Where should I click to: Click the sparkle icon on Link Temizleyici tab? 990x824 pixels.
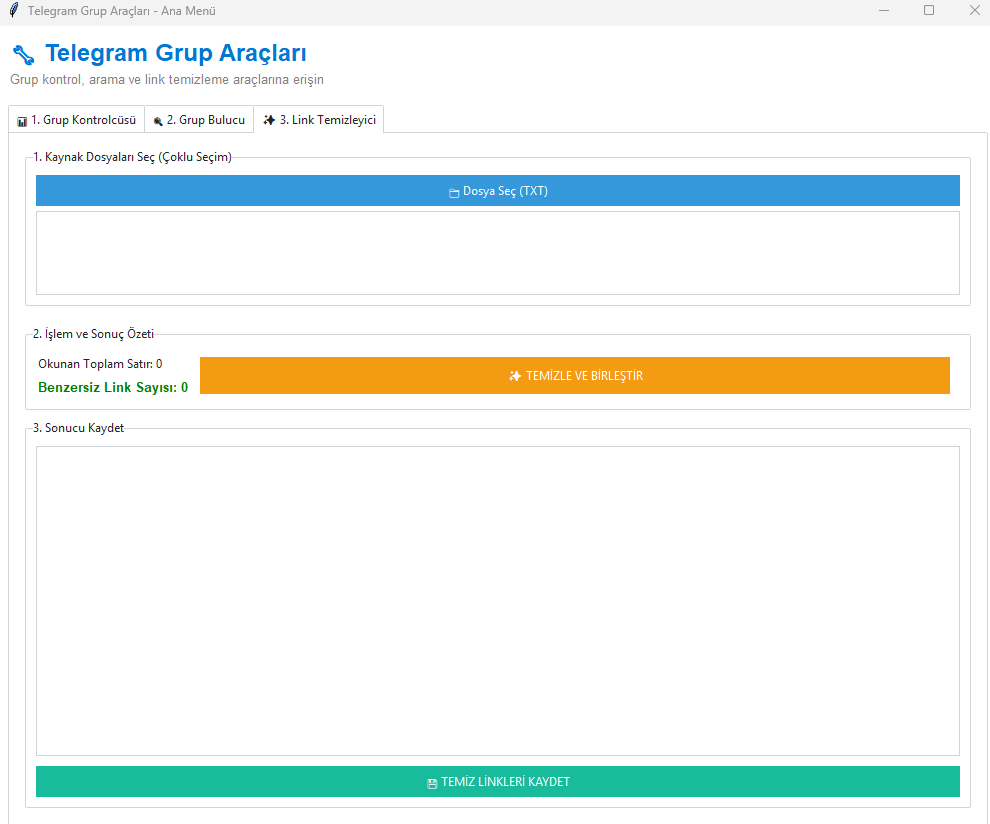(269, 120)
